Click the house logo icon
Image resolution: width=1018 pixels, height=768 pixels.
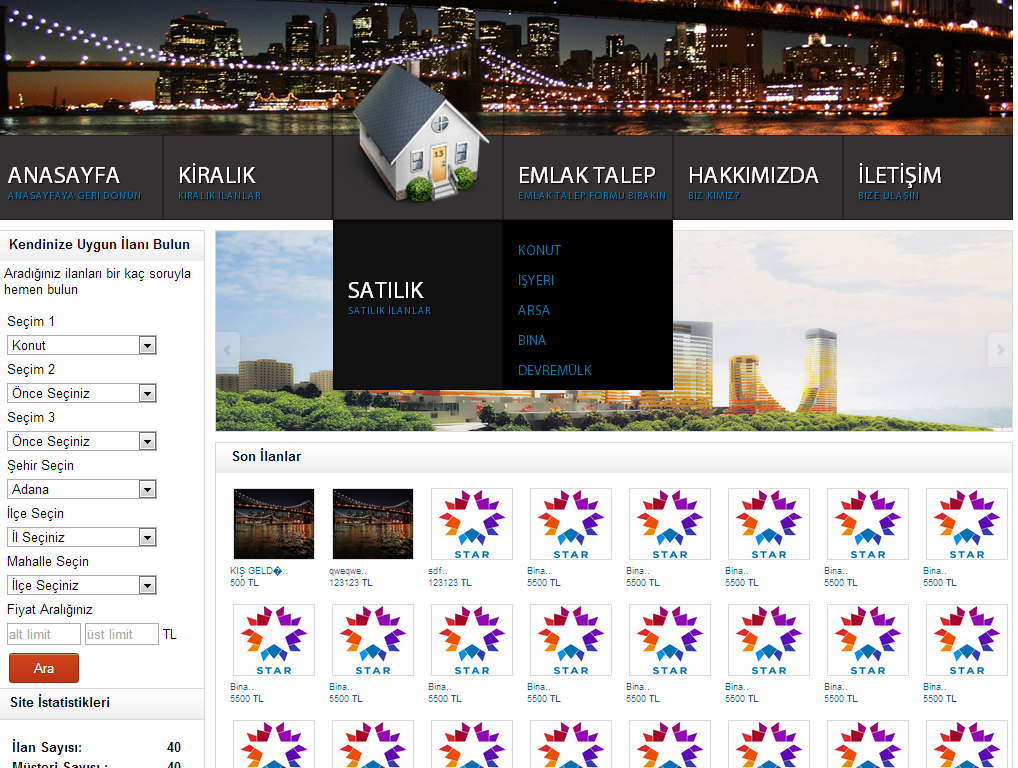click(419, 135)
